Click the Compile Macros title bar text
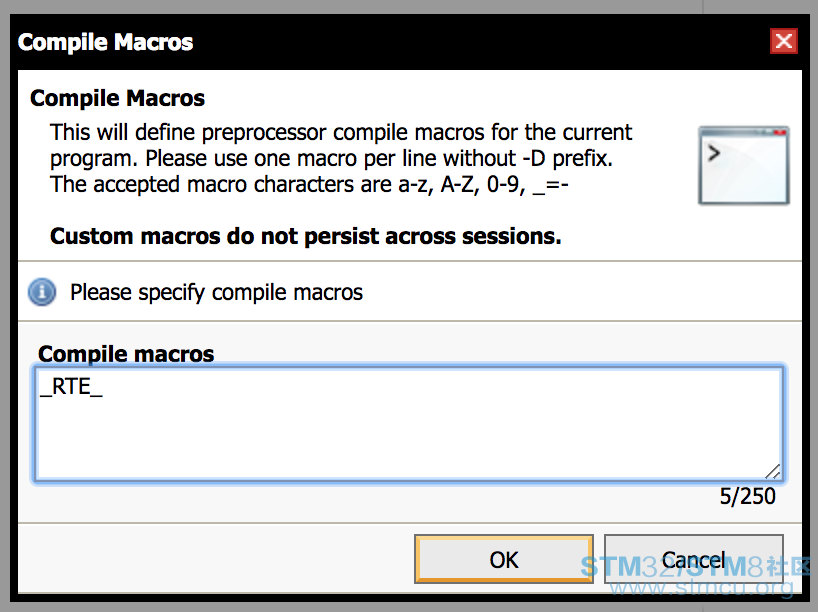818x612 pixels. pyautogui.click(x=105, y=42)
